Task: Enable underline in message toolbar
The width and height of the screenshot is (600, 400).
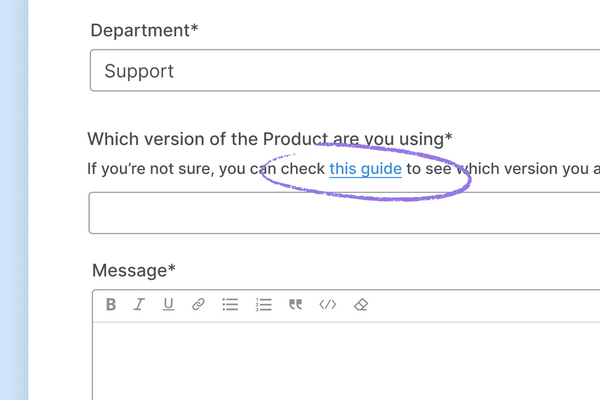Action: [168, 305]
